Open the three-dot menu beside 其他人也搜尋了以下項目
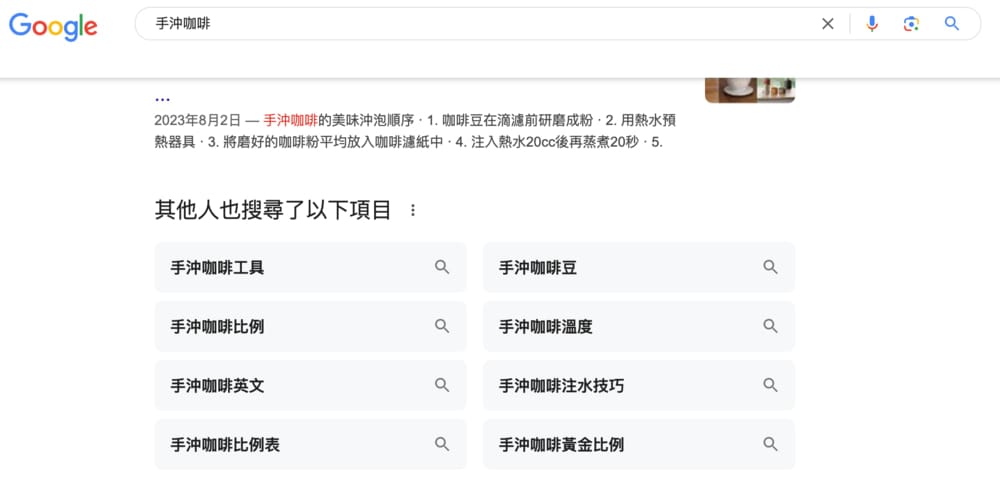Viewport: 1000px width, 495px height. pyautogui.click(x=413, y=210)
